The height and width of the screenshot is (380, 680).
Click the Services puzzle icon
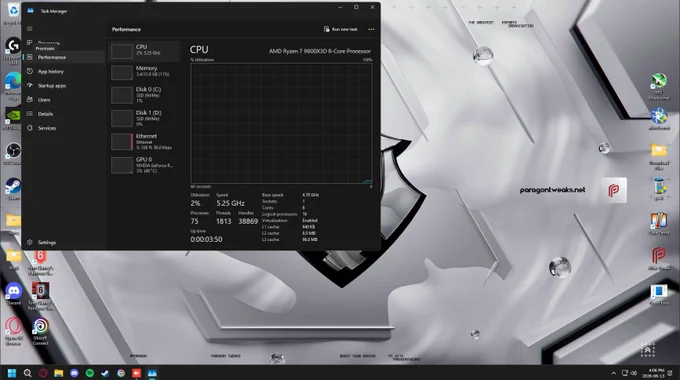[x=29, y=128]
